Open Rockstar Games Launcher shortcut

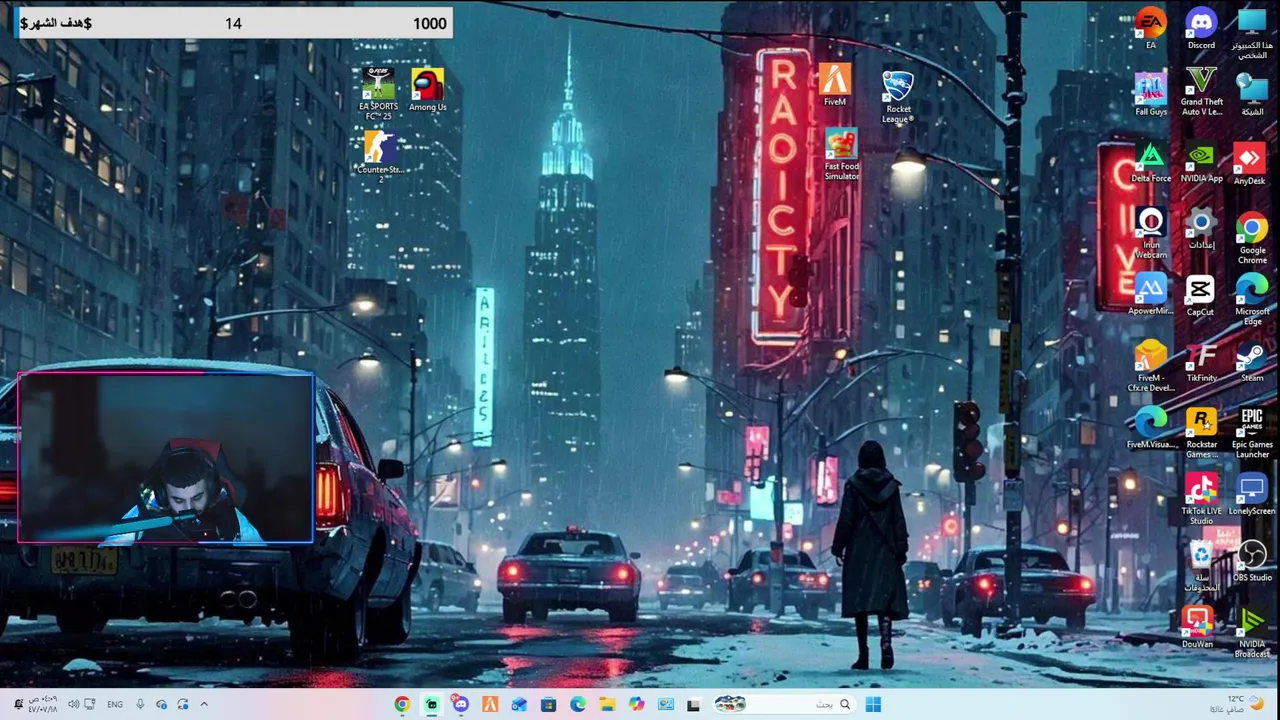point(1201,433)
